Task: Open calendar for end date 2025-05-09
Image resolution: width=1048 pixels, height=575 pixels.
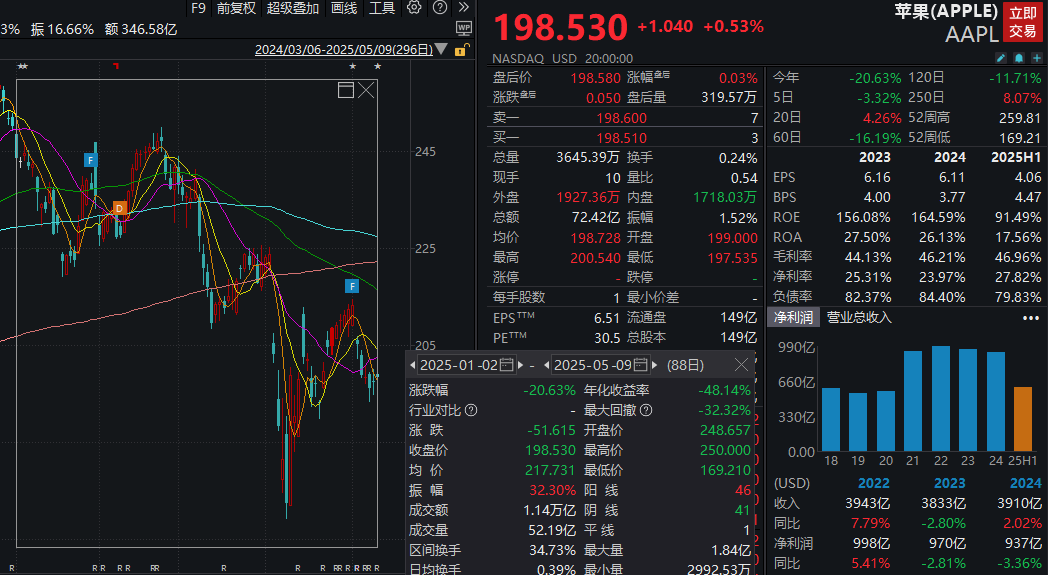Action: (640, 365)
